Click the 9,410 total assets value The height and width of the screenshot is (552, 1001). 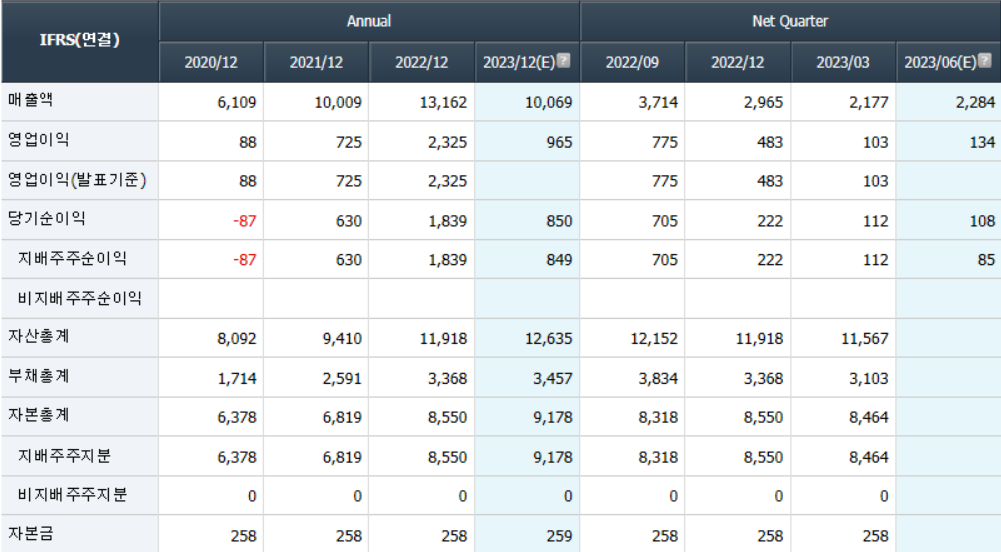tap(342, 338)
